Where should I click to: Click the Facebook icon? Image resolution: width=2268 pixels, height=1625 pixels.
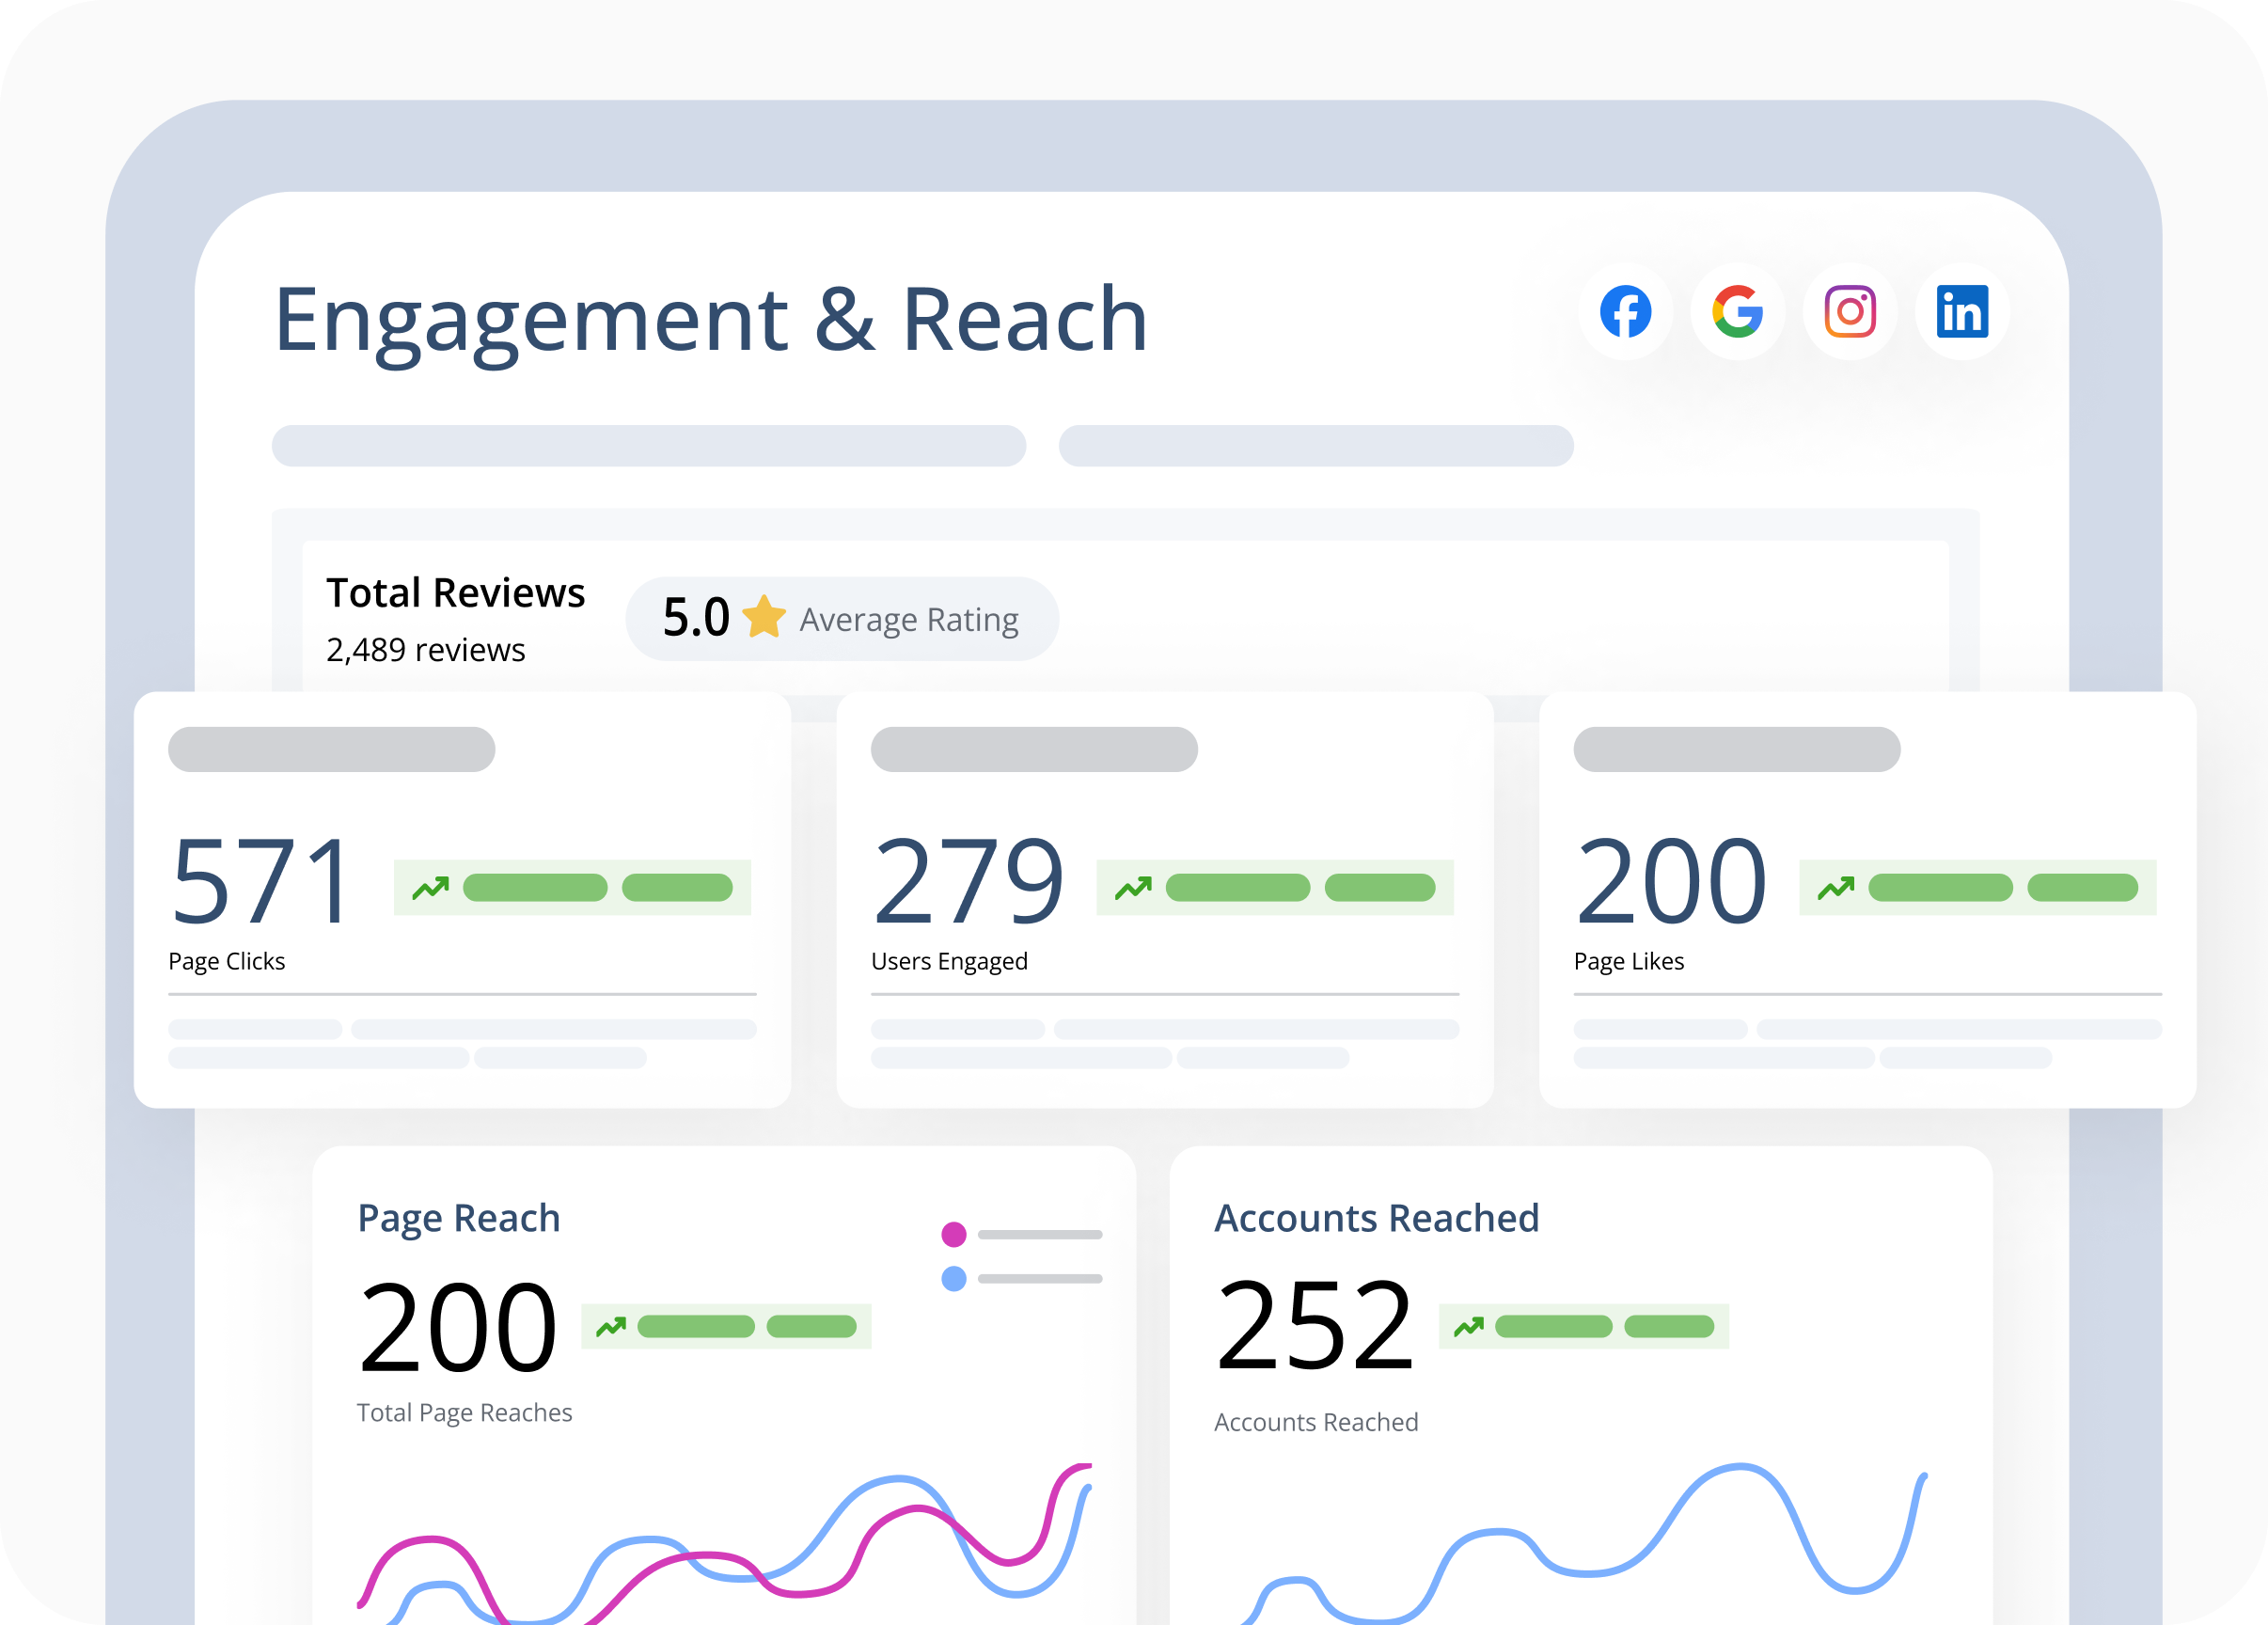[1625, 312]
